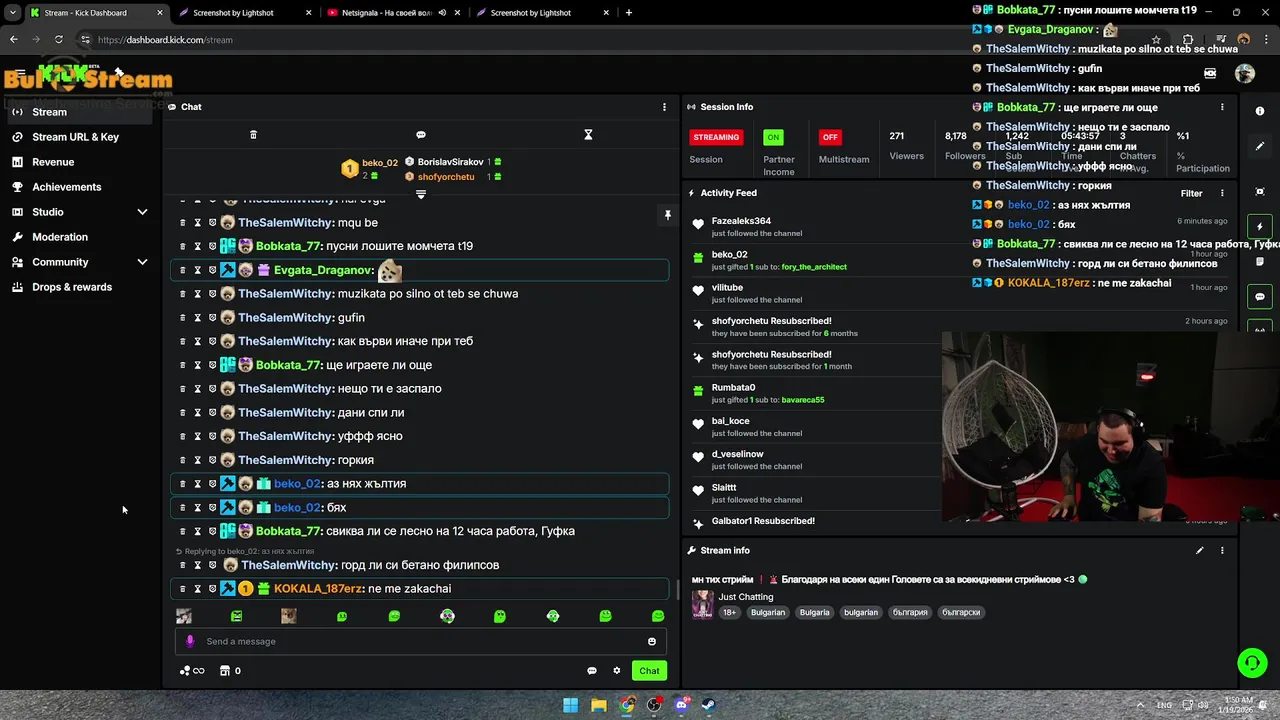Click the username Evgata_Draganov in chat
Screen dimensions: 1280x720
(323, 270)
